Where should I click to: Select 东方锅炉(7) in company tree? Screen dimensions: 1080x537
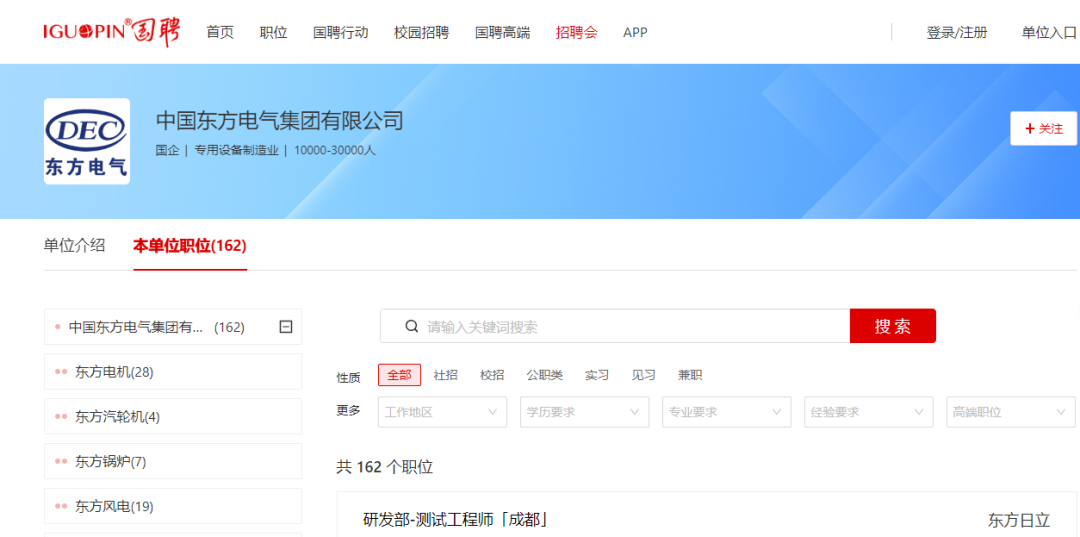tap(173, 461)
